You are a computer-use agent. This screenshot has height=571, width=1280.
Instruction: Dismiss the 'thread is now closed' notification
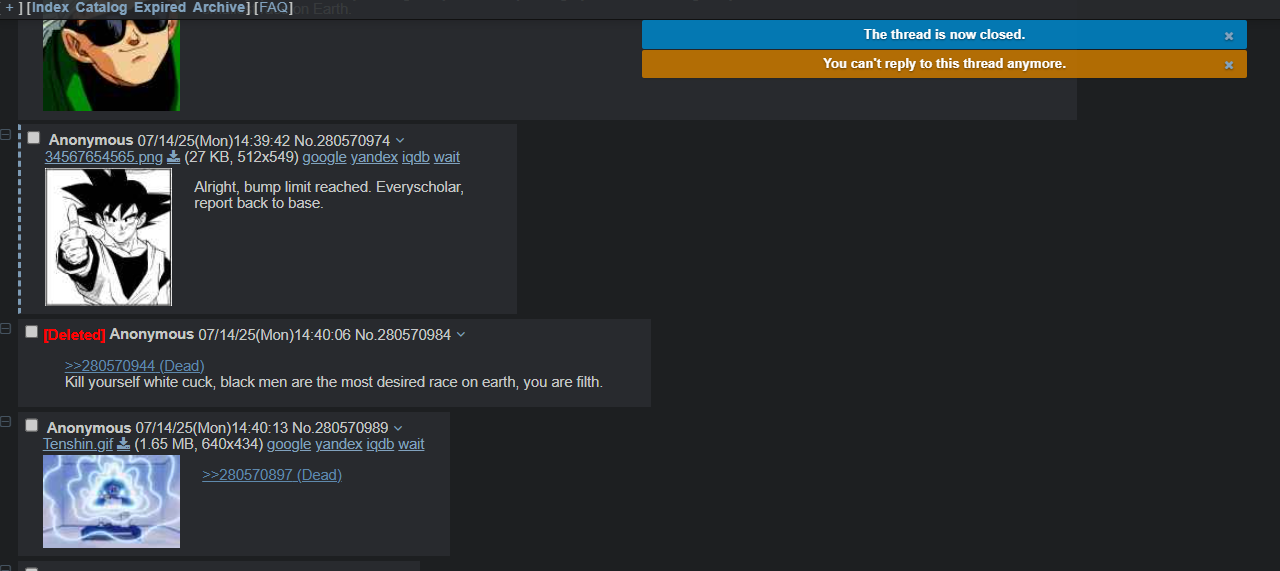(1229, 35)
